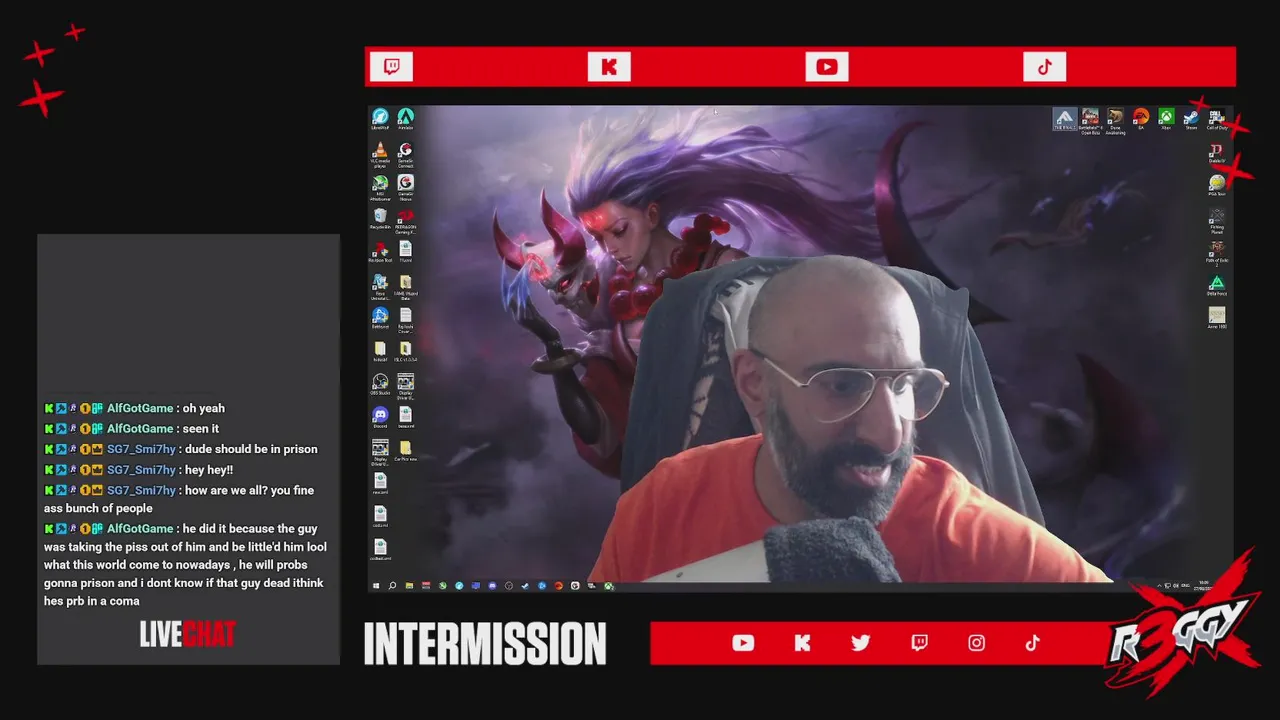Click the INTERMISSION heading

[x=485, y=644]
